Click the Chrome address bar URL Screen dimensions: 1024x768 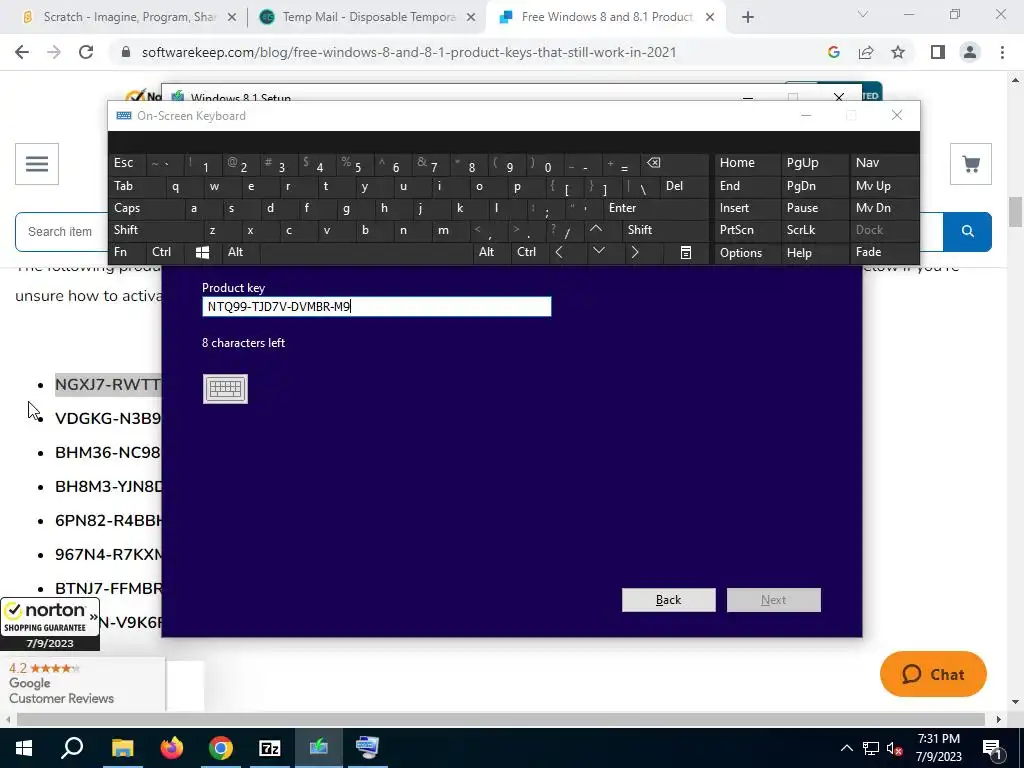[409, 52]
